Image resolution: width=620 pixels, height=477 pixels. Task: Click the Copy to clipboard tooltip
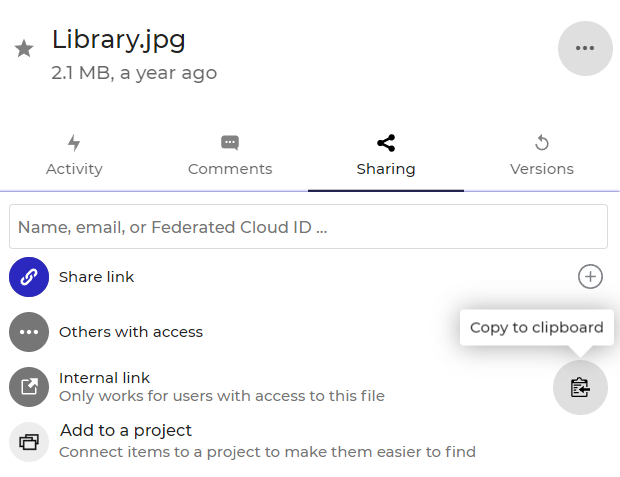536,327
